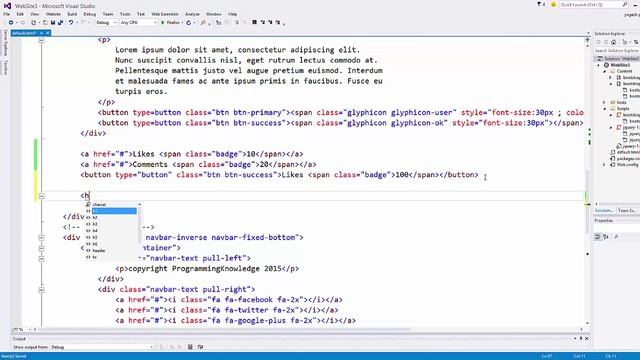Click the Alphabetical sort icon in Properties
Screen dimensions: 640x360
click(606, 237)
